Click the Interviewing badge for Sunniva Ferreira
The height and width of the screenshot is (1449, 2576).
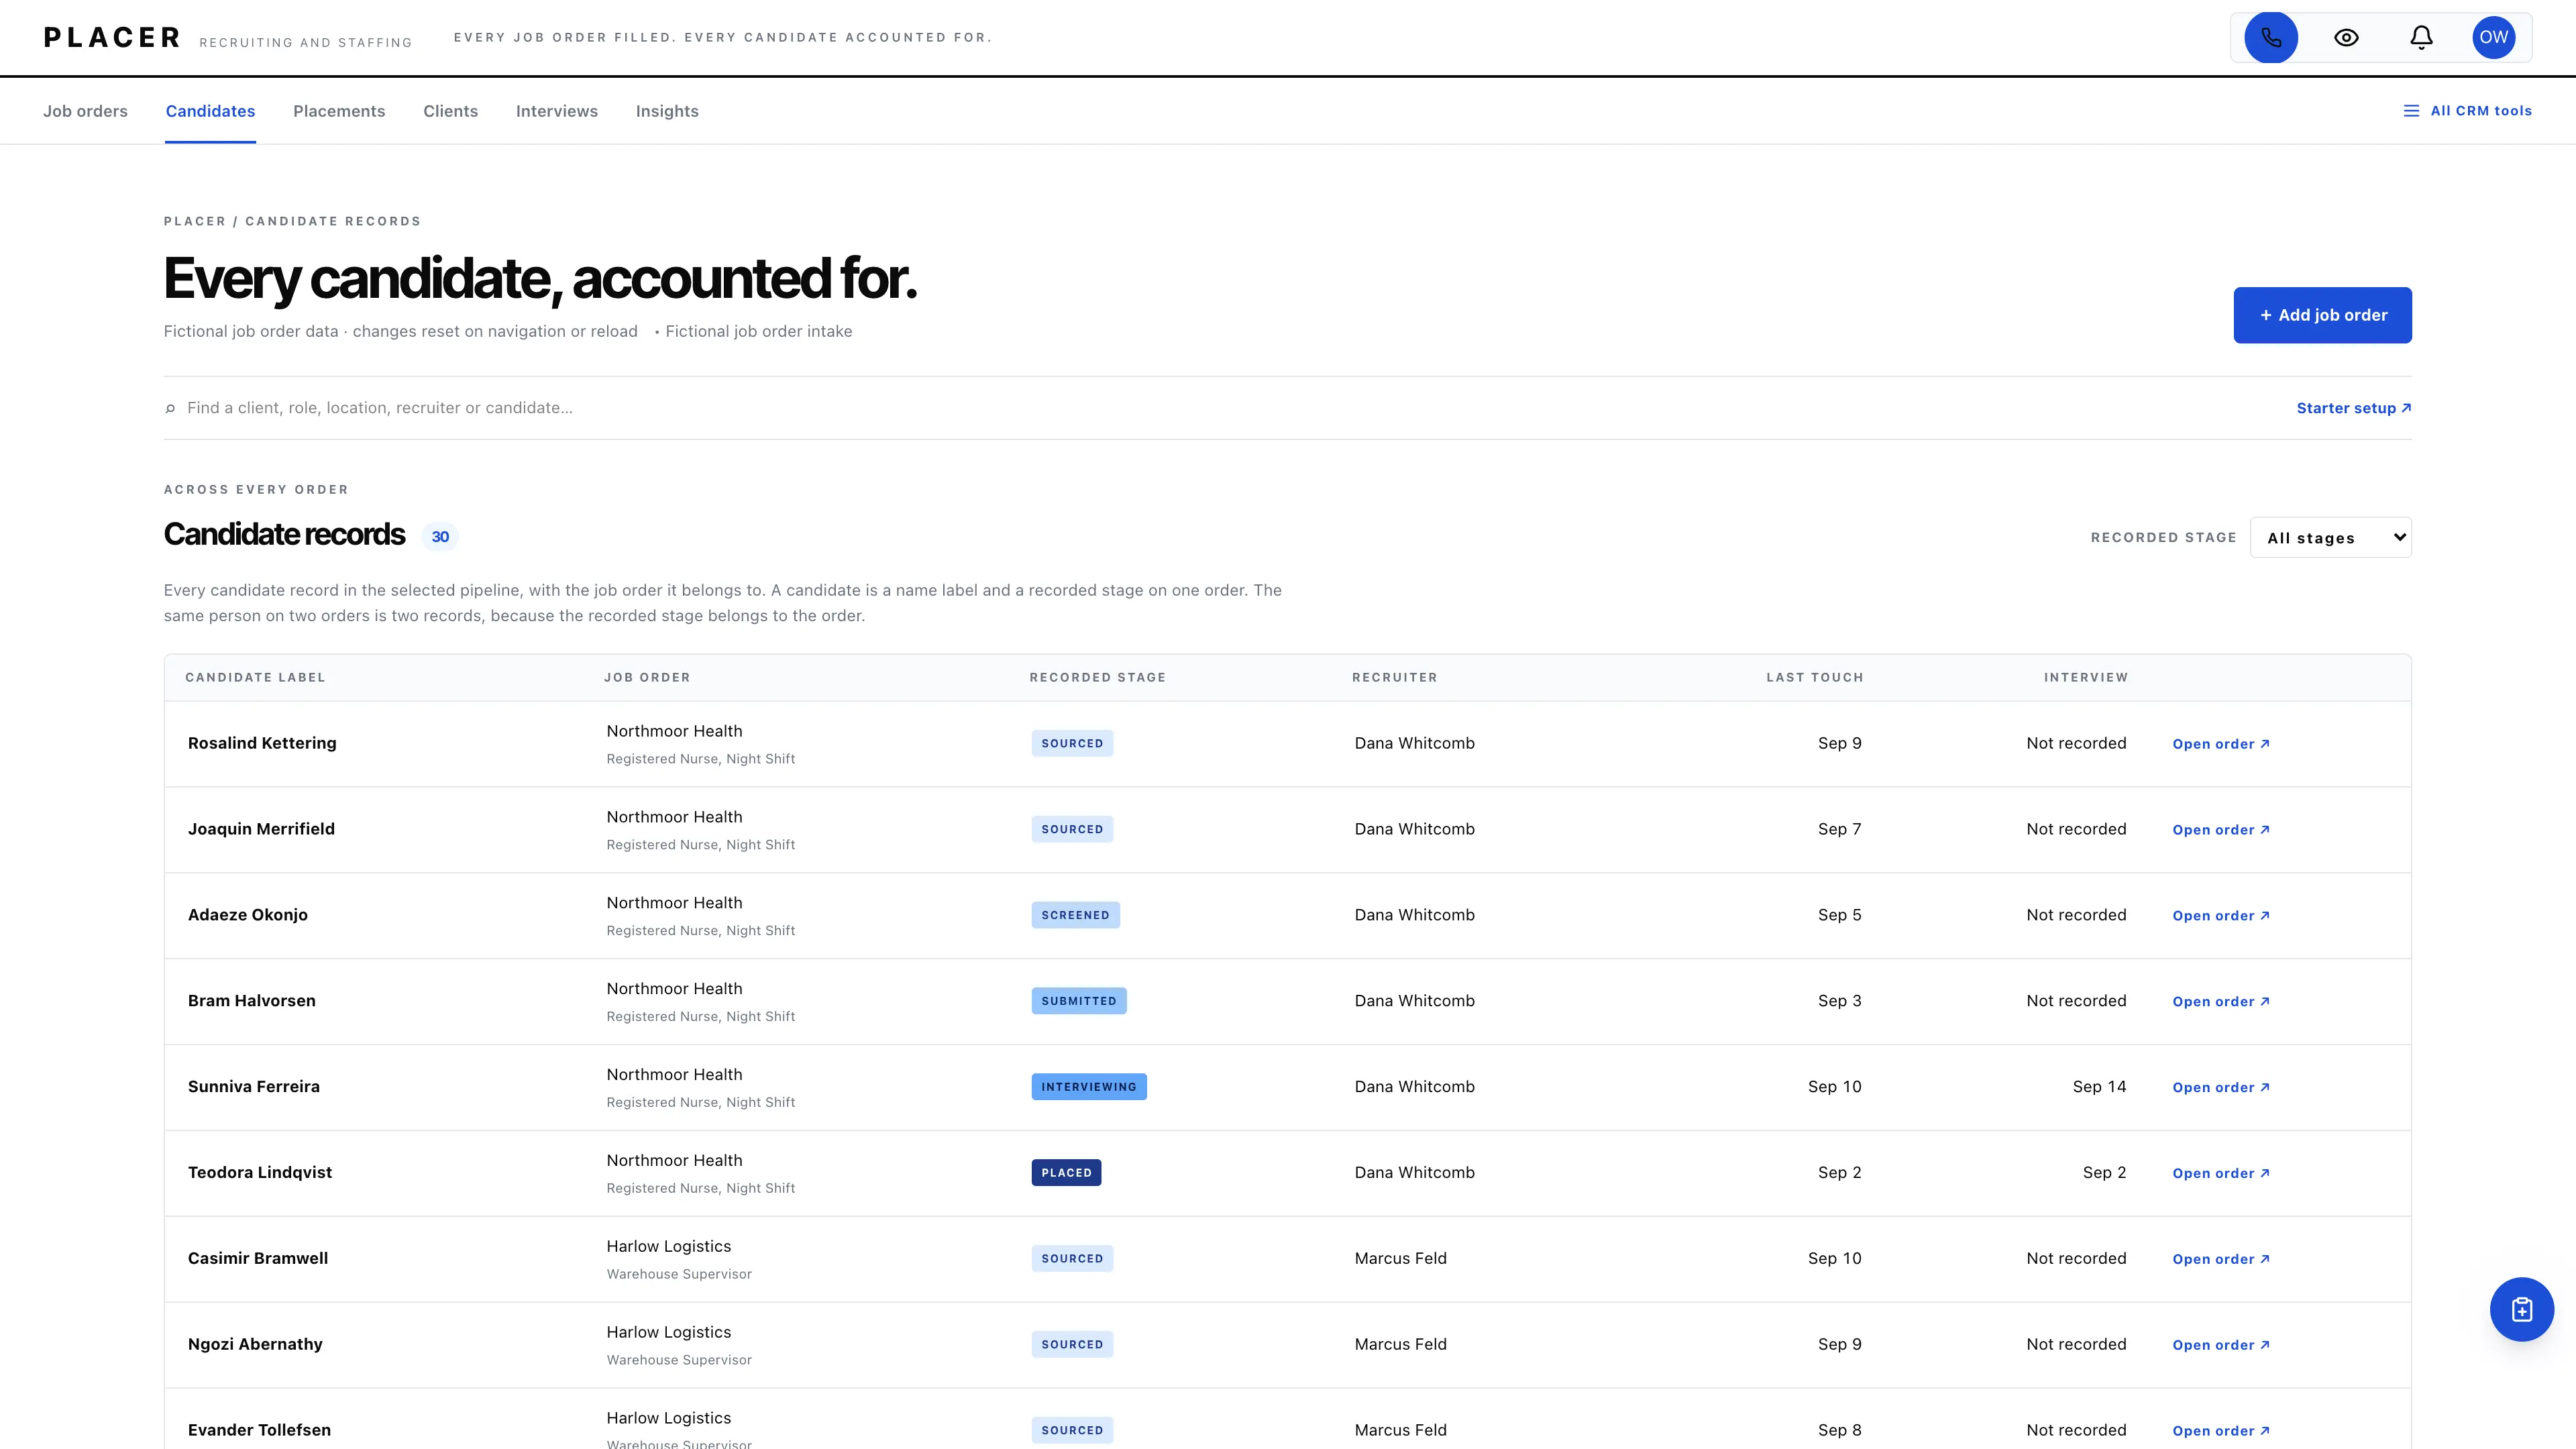click(1089, 1087)
